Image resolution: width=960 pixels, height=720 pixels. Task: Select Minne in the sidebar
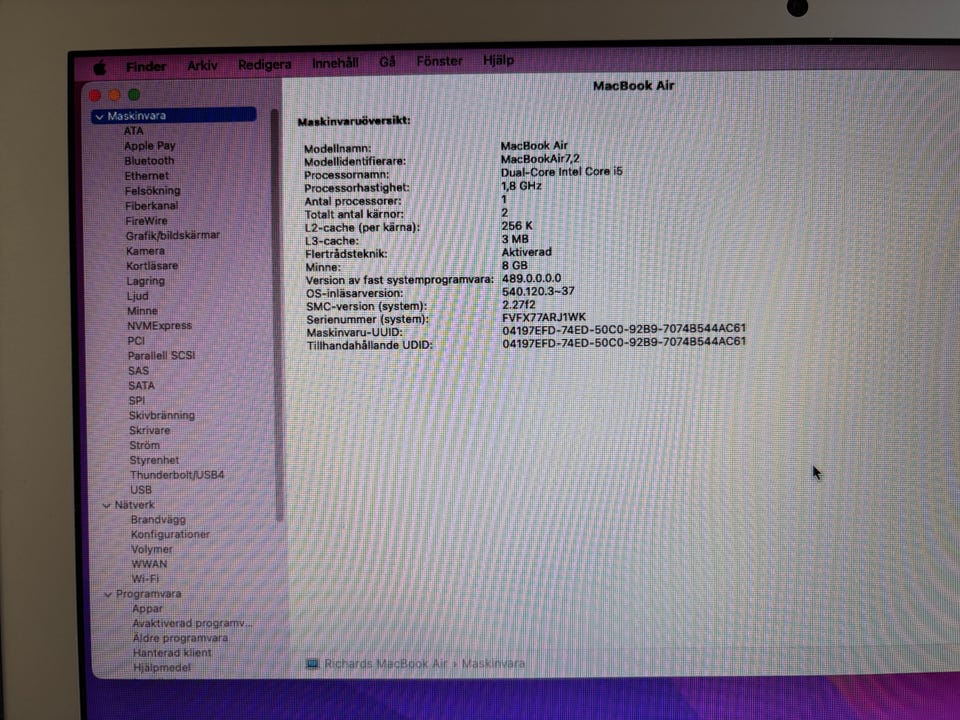coord(142,311)
